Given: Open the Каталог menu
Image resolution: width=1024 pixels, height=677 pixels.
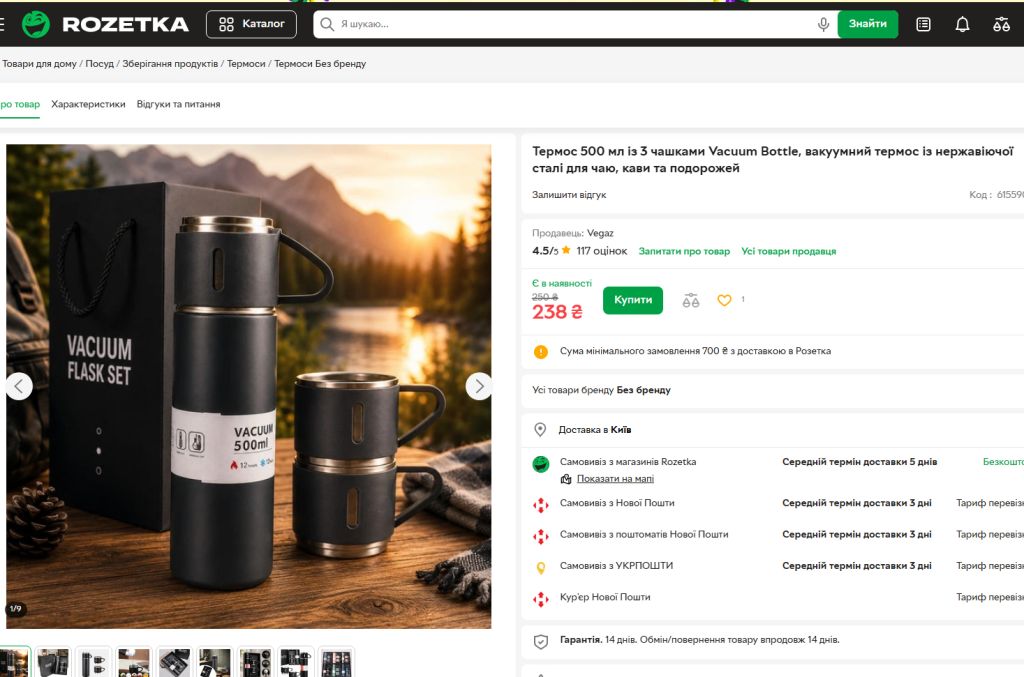Looking at the screenshot, I should (251, 24).
